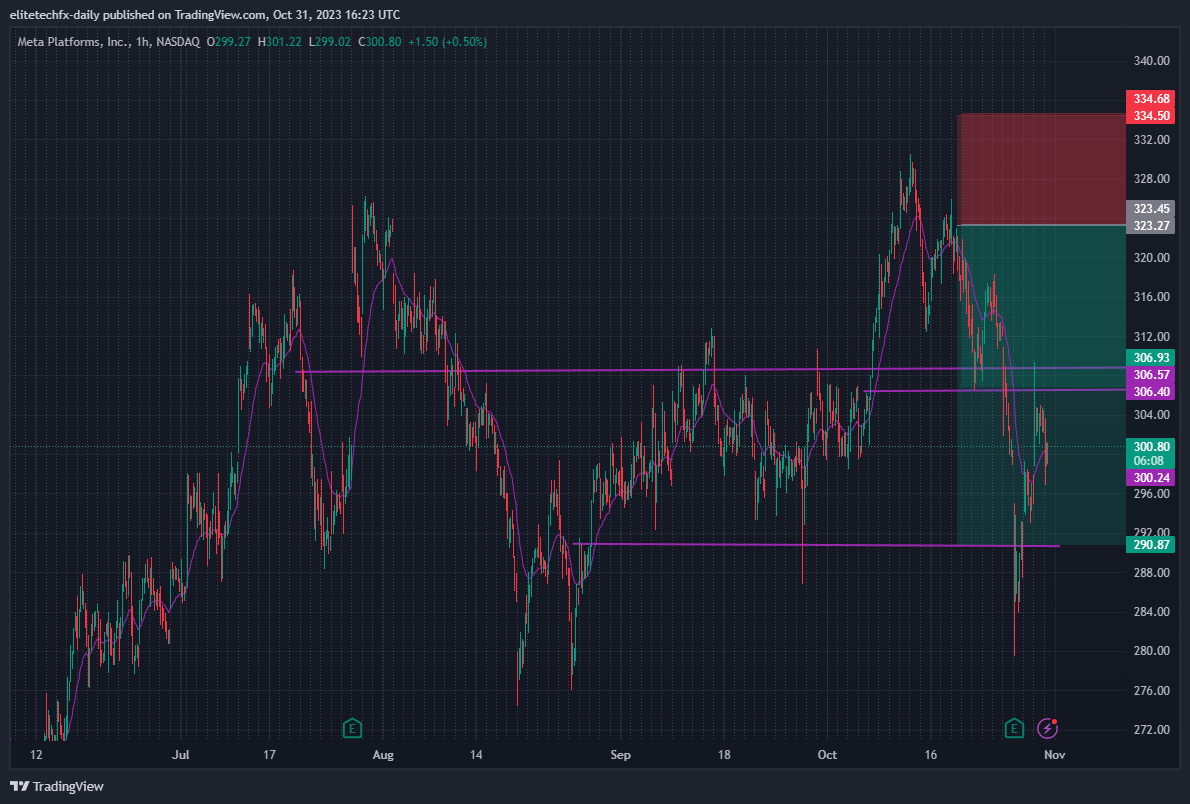Click the TradingView logo at bottom left
The height and width of the screenshot is (804, 1190).
point(56,787)
